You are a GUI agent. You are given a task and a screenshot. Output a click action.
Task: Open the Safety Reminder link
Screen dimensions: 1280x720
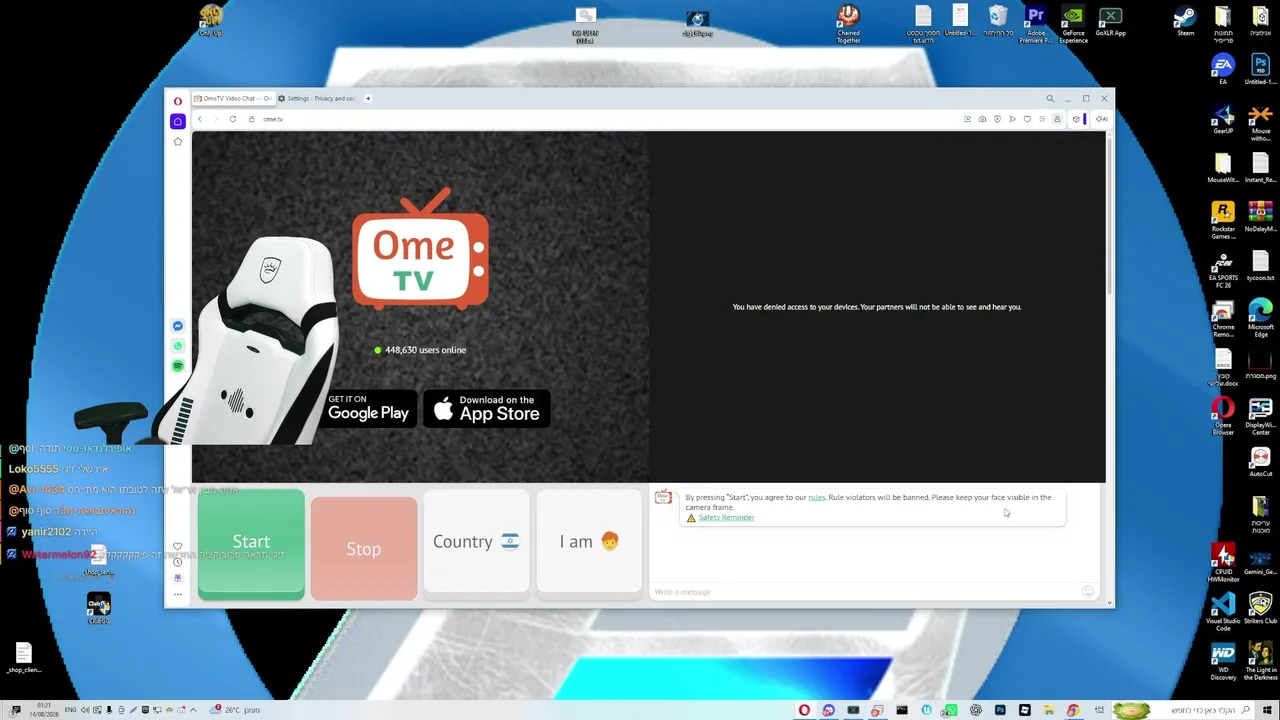coord(726,518)
